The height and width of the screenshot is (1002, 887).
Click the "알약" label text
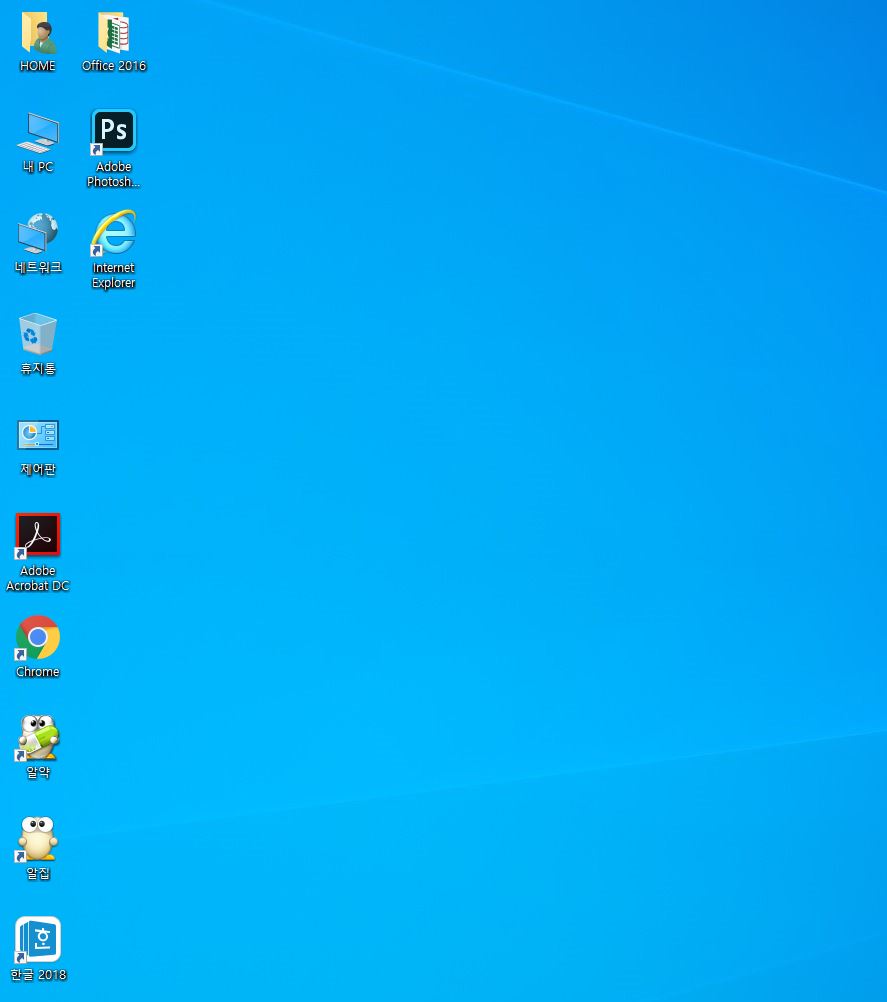coord(38,773)
